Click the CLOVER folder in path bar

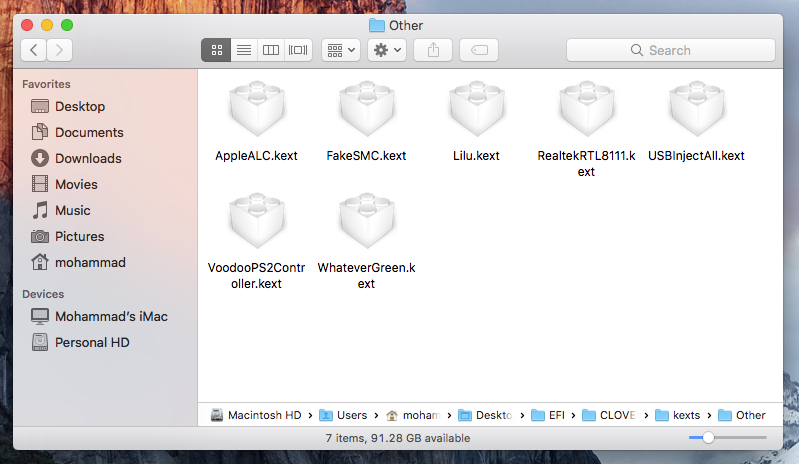(609, 415)
